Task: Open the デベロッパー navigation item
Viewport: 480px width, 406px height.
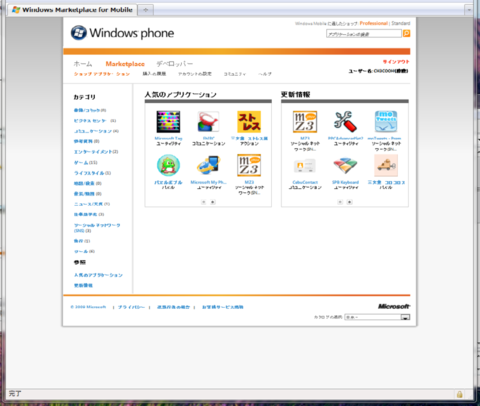Action: click(x=175, y=64)
